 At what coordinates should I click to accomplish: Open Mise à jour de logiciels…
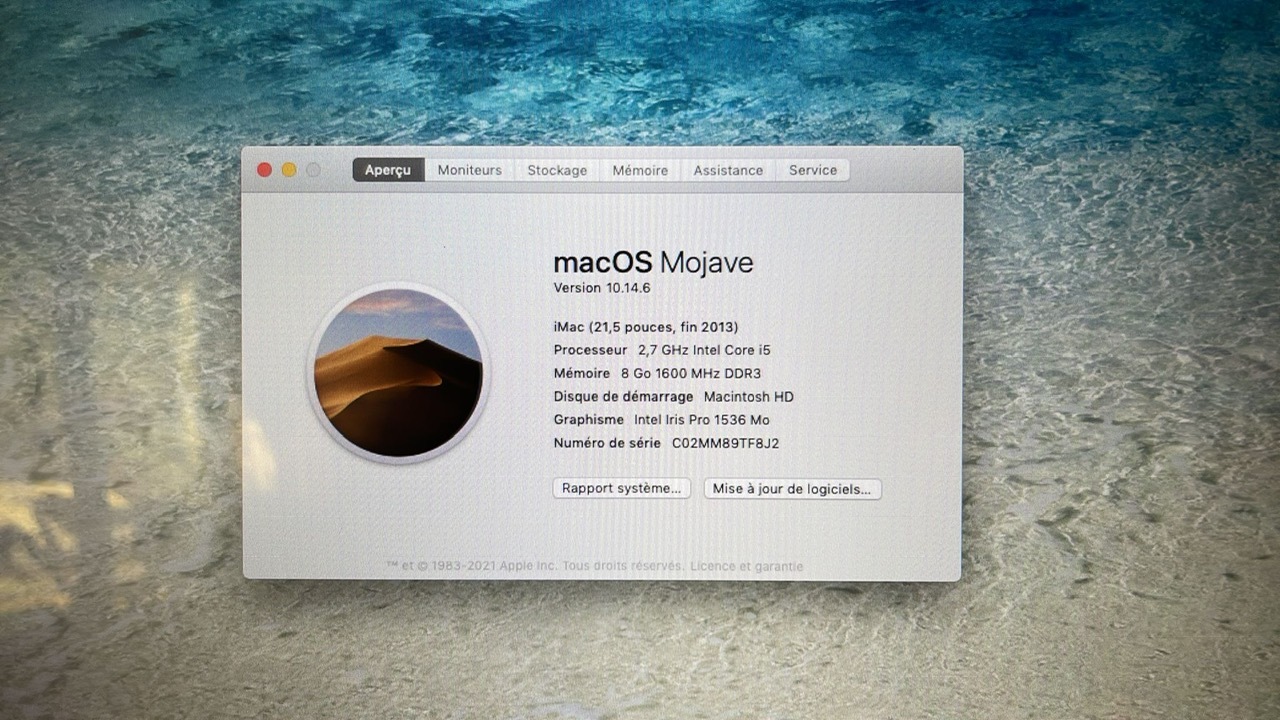tap(792, 489)
